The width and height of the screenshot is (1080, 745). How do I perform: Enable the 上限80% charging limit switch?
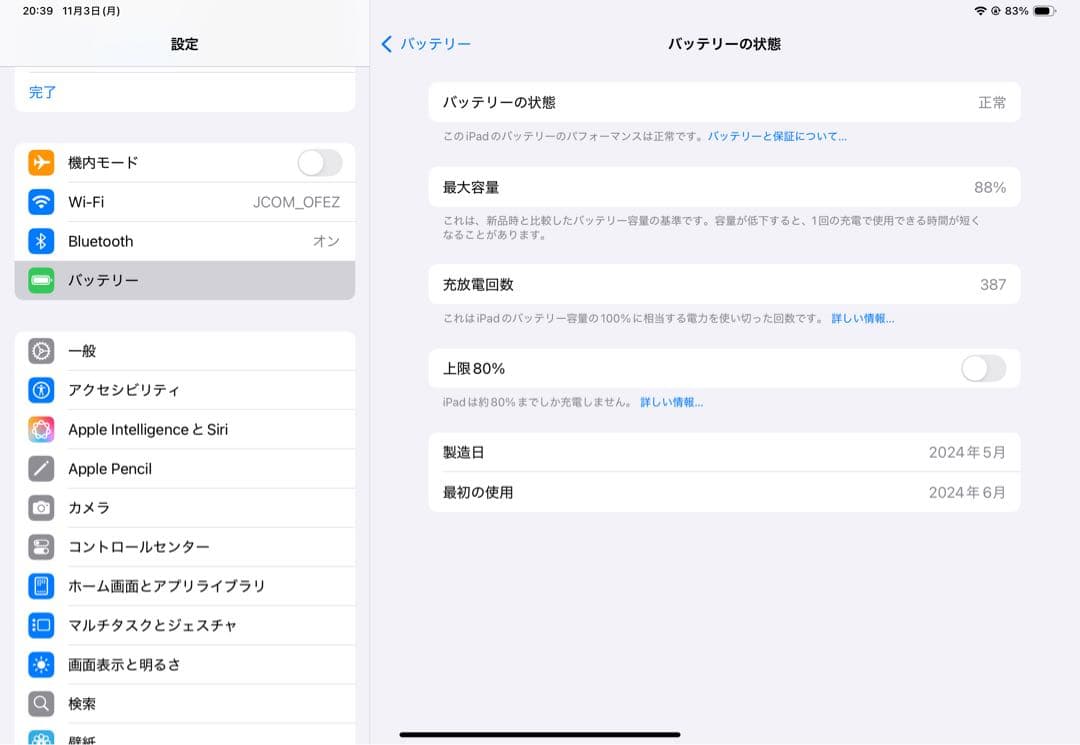point(983,368)
